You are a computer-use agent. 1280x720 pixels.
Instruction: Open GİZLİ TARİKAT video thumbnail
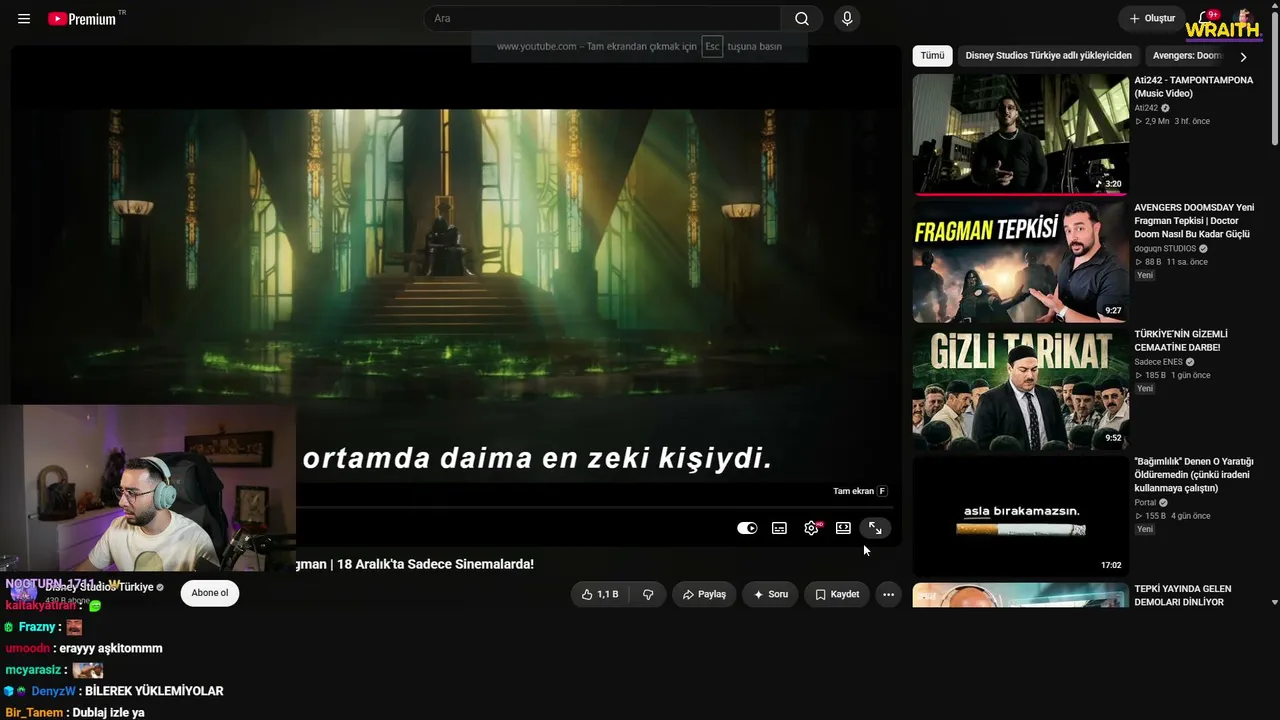point(1020,389)
